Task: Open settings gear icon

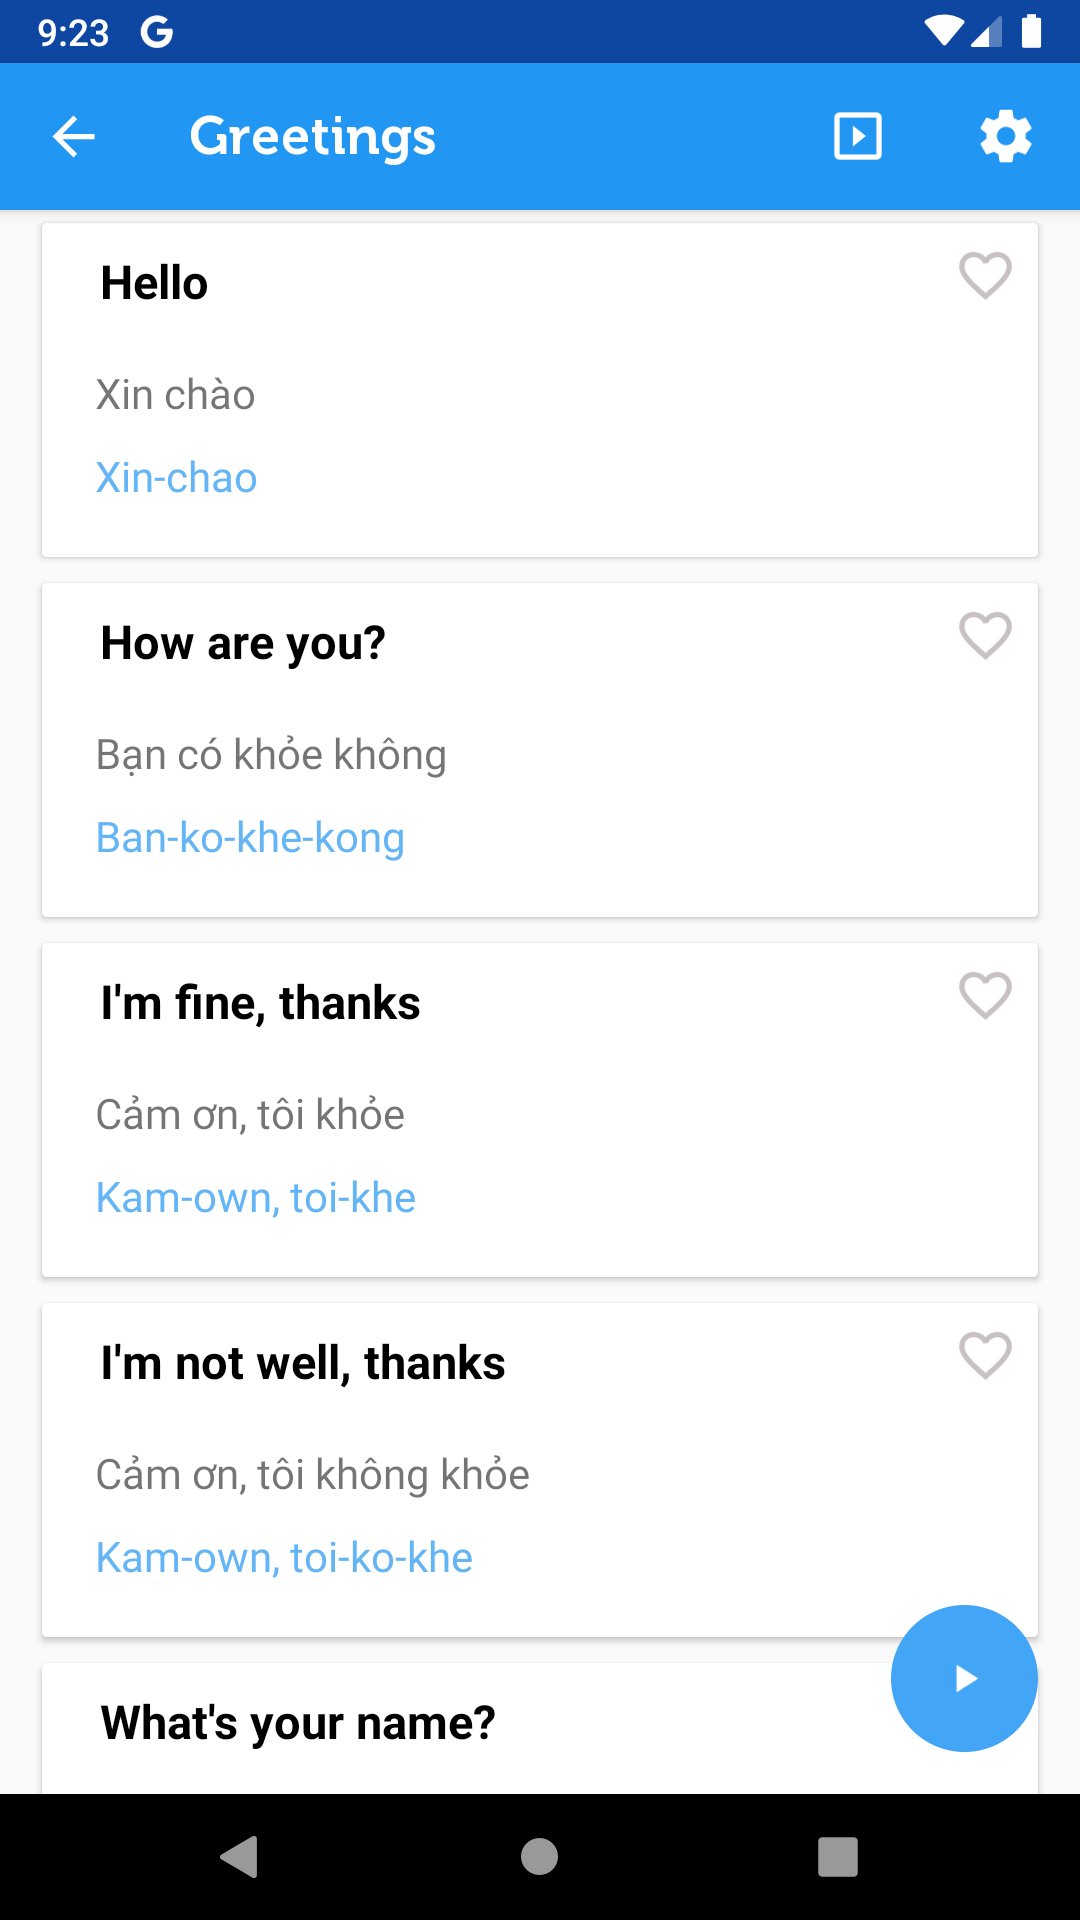Action: pos(1005,137)
